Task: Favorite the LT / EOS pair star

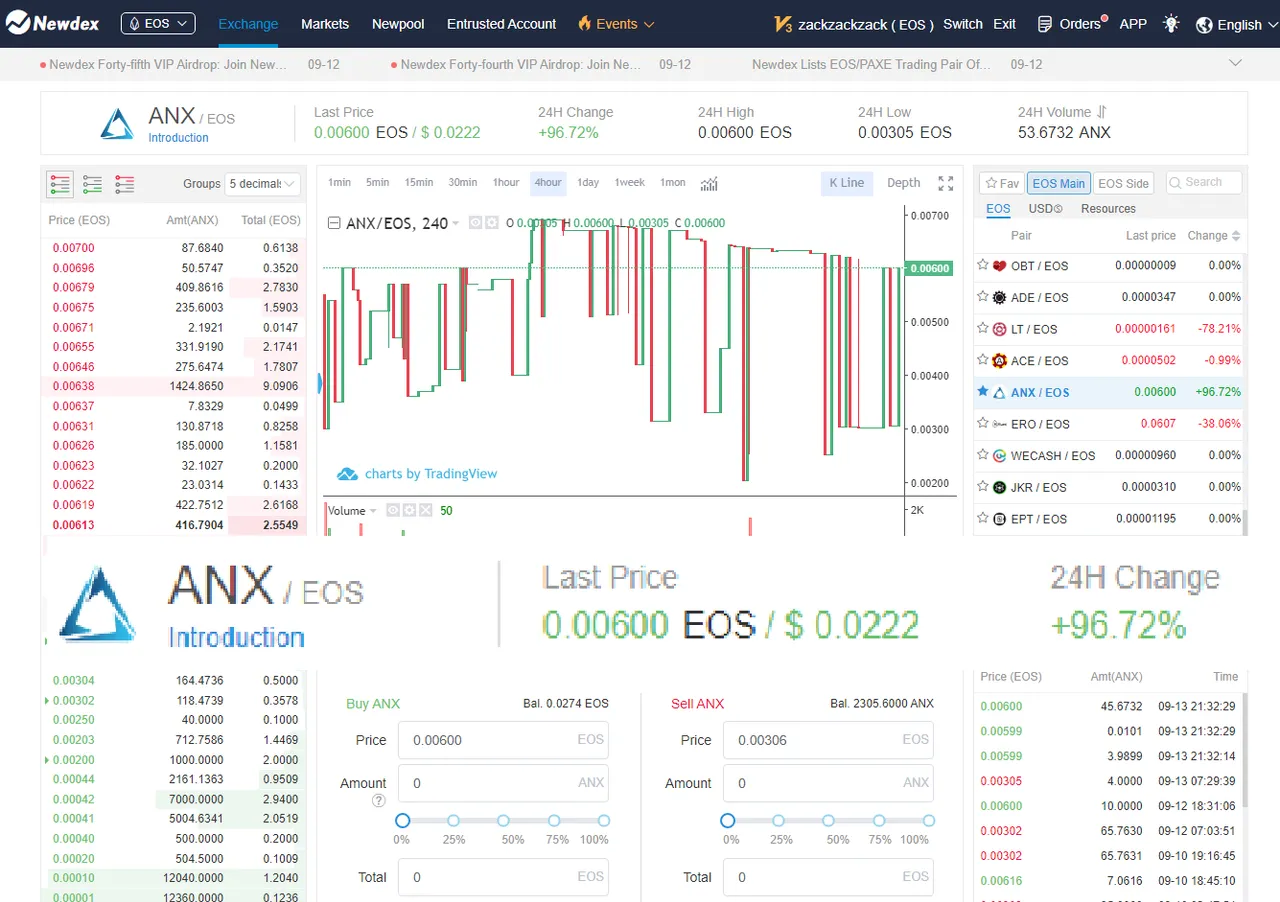Action: [983, 328]
